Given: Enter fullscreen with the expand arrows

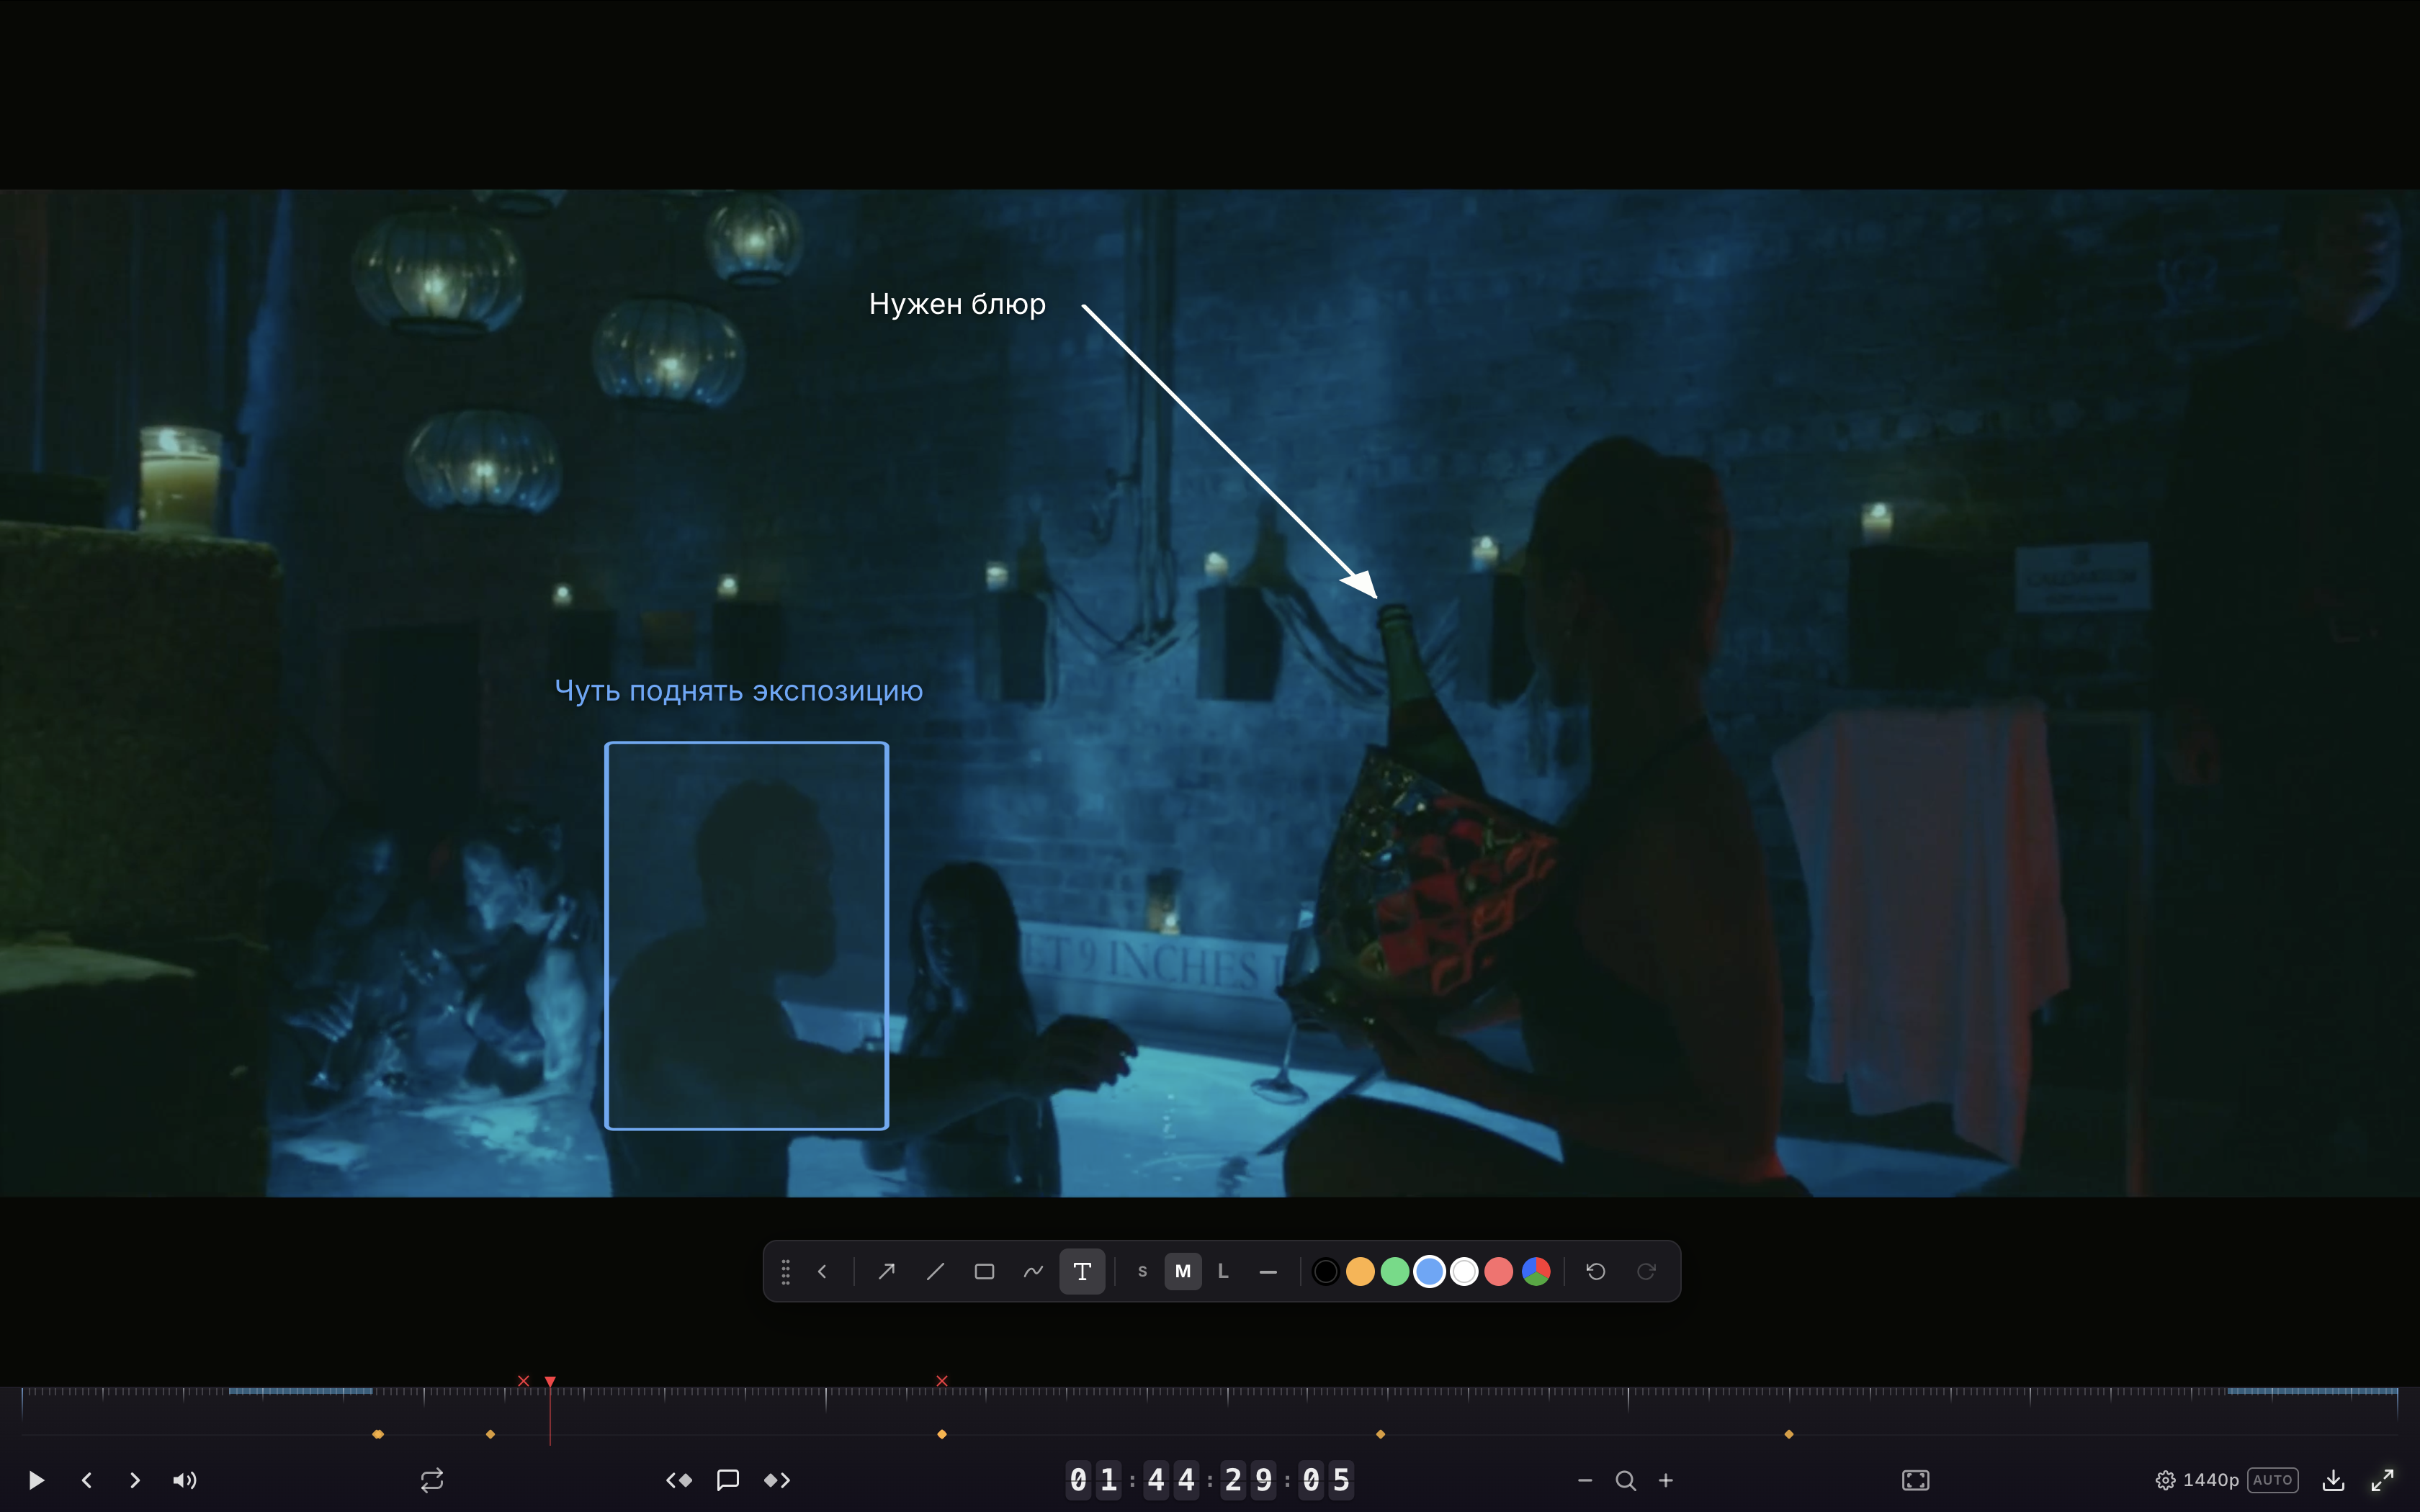Looking at the screenshot, I should click(2383, 1480).
